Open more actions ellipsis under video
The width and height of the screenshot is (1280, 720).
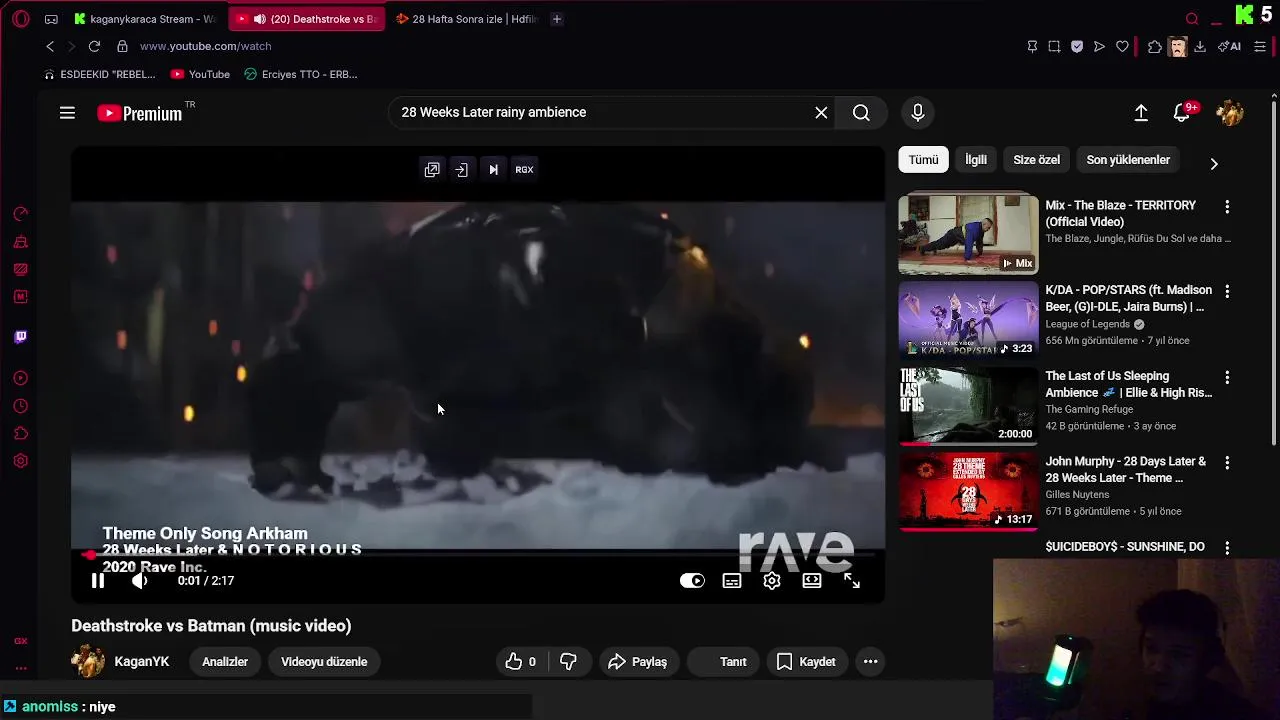coord(870,662)
